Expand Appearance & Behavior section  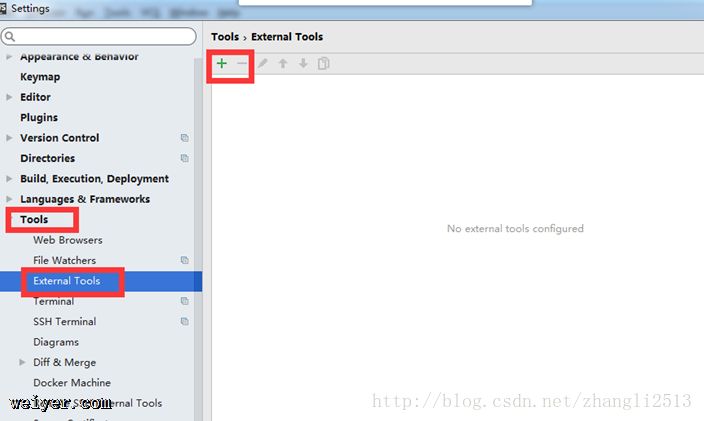[x=9, y=57]
